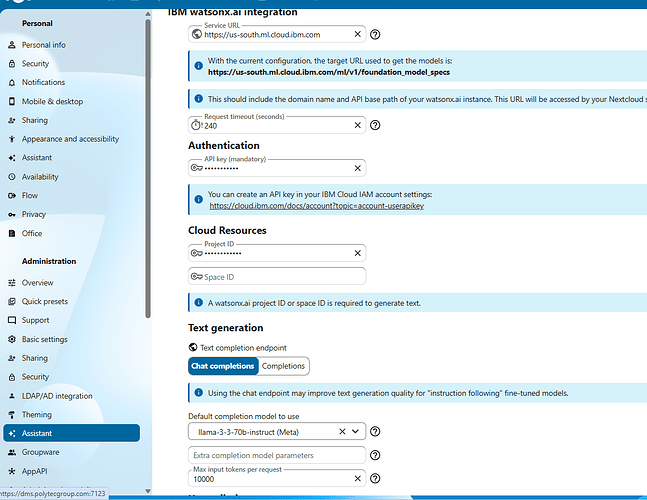This screenshot has width=647, height=500.
Task: Open the default completion model dropdown arrow
Action: point(356,431)
